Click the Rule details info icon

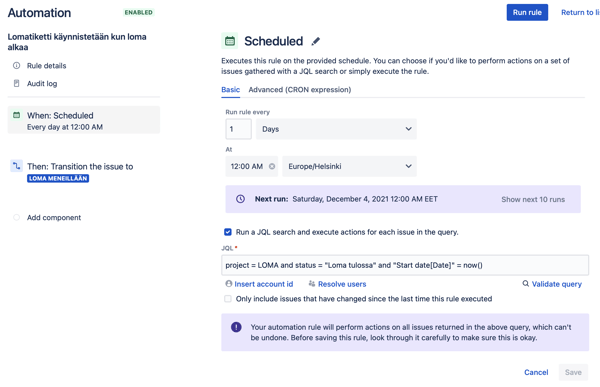[x=16, y=65]
